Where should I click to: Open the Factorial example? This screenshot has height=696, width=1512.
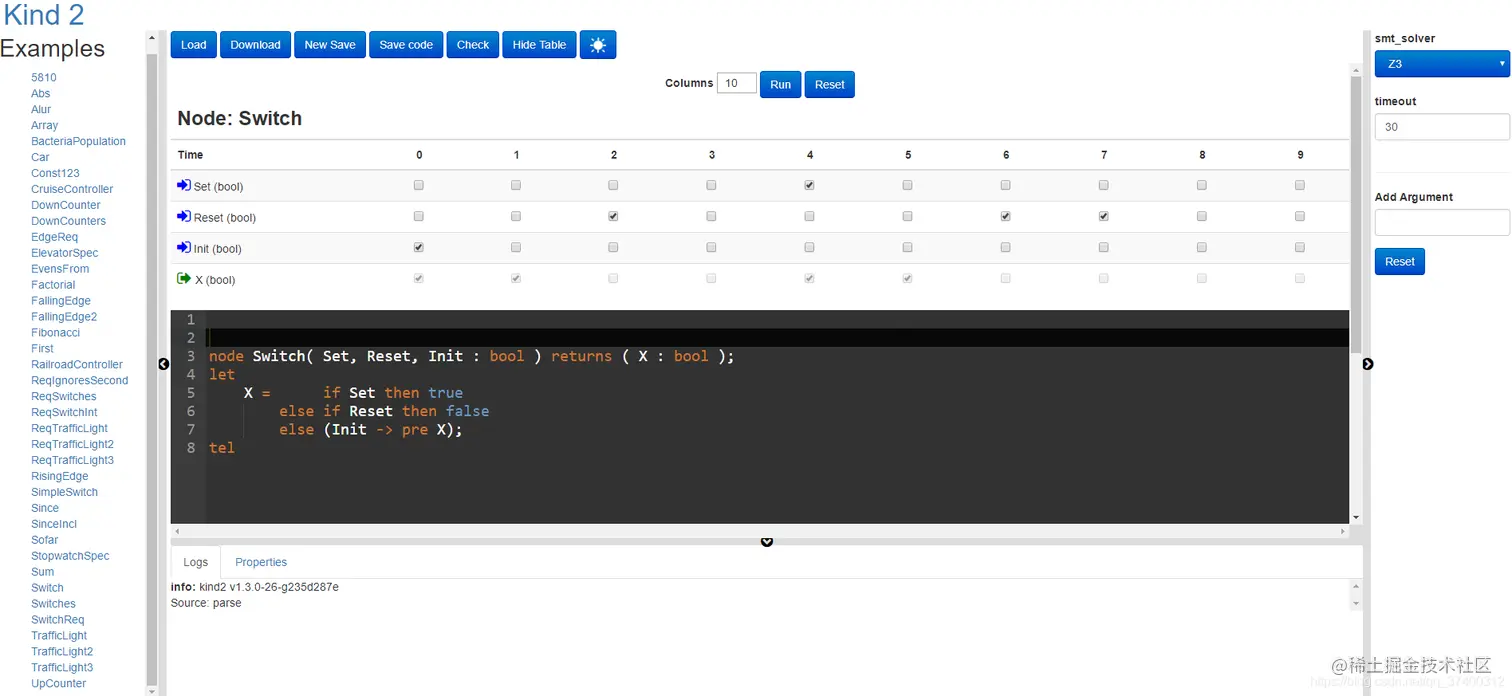(53, 285)
